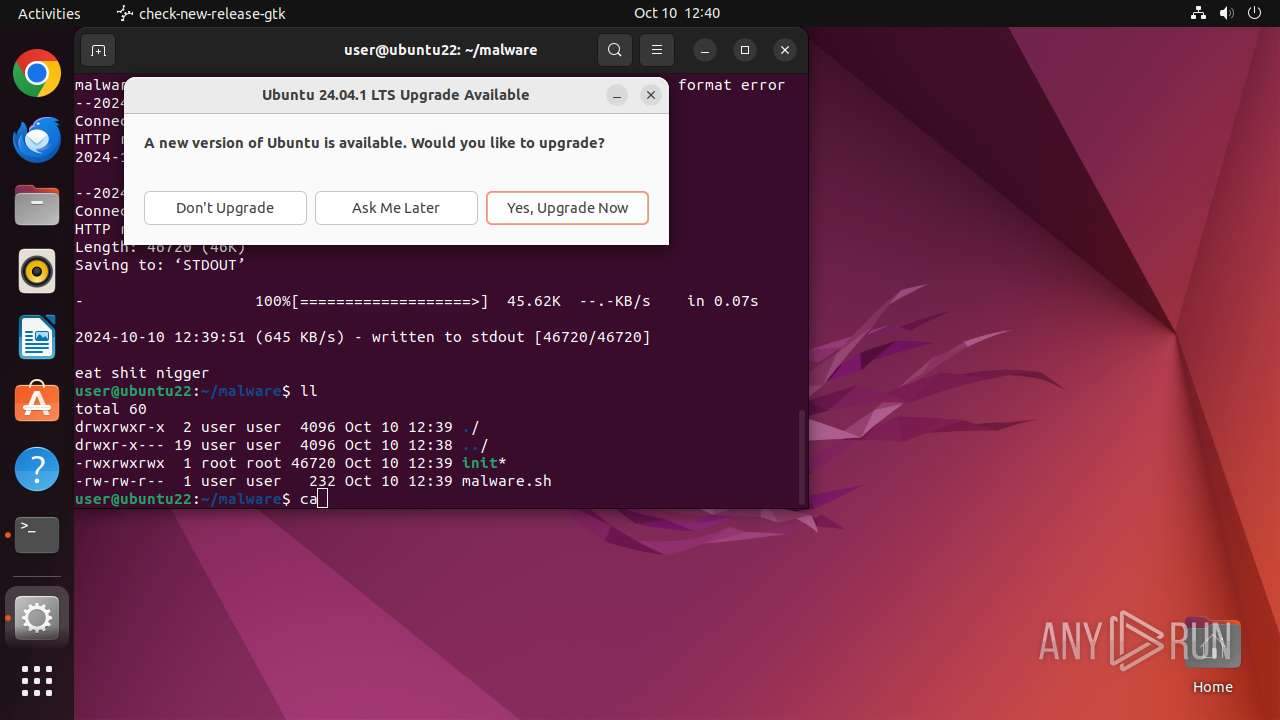Image resolution: width=1280 pixels, height=720 pixels.
Task: Click Ask Me Later button
Action: pos(396,208)
